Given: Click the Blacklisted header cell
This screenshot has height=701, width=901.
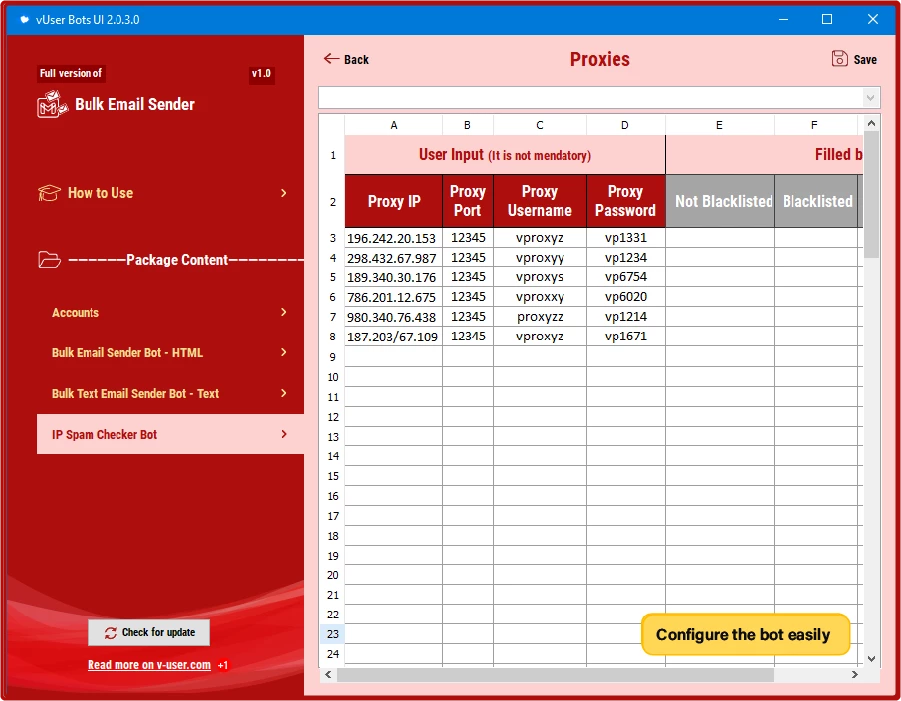Looking at the screenshot, I should pyautogui.click(x=816, y=201).
